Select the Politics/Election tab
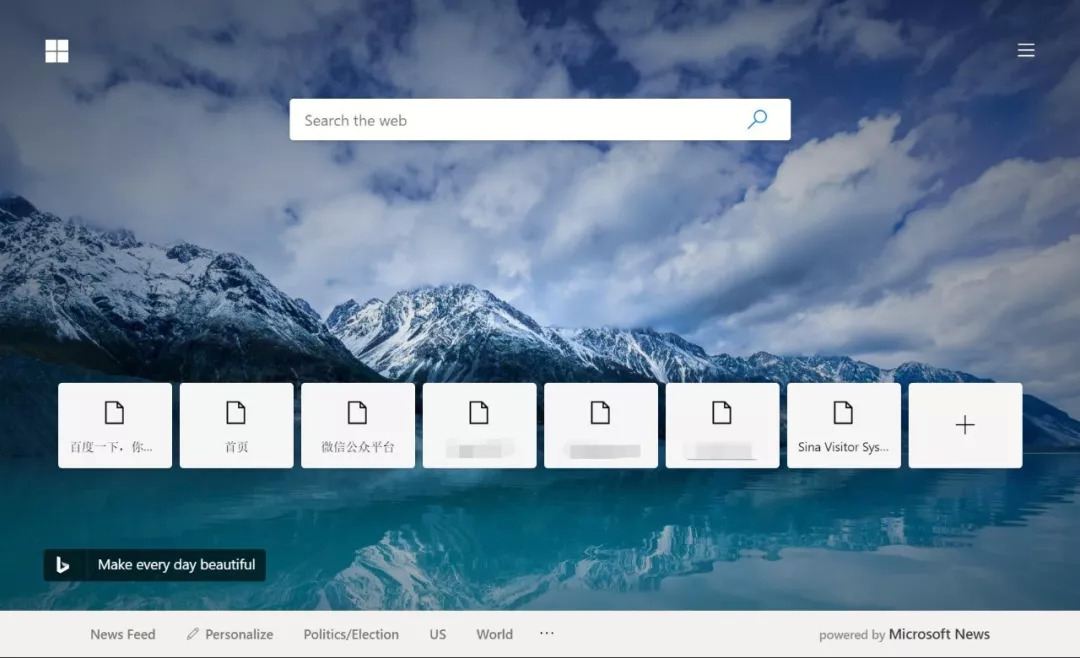The height and width of the screenshot is (658, 1080). 351,635
